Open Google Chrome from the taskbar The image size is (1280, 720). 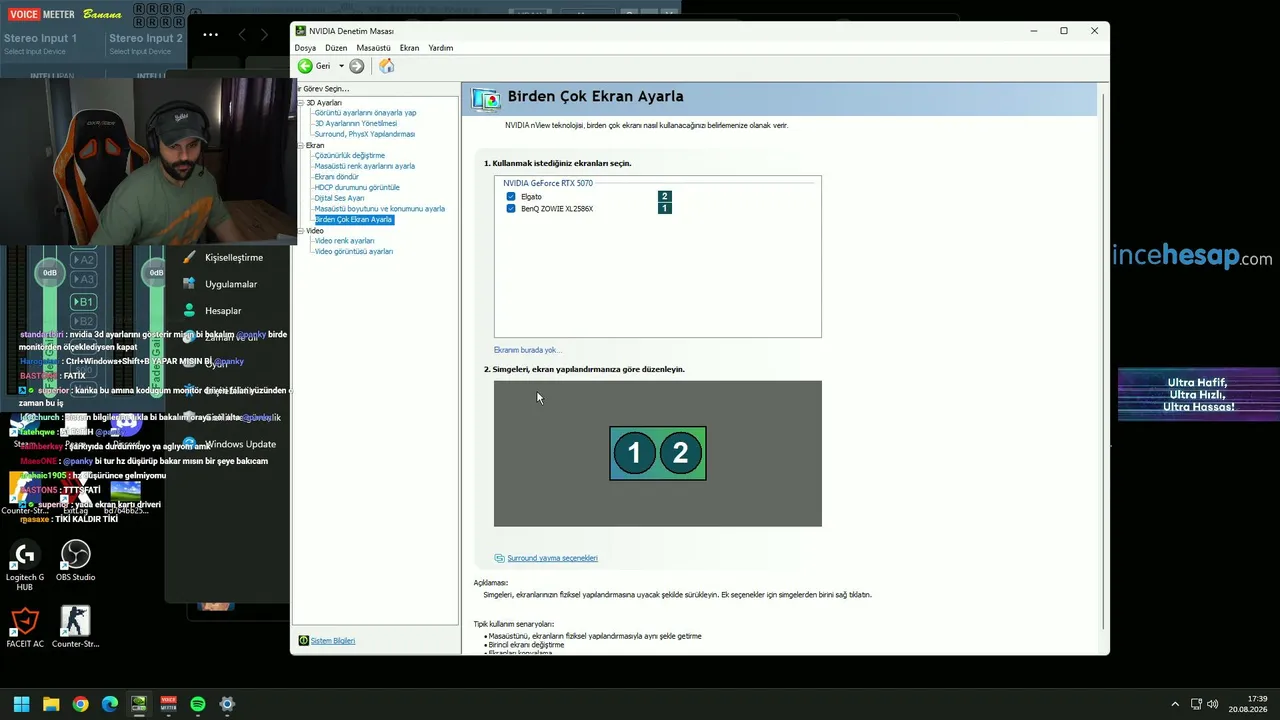80,704
